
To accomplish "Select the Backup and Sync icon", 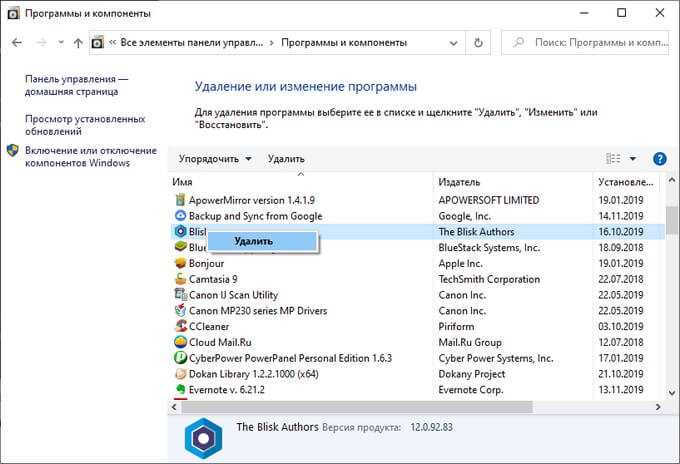I will point(180,216).
